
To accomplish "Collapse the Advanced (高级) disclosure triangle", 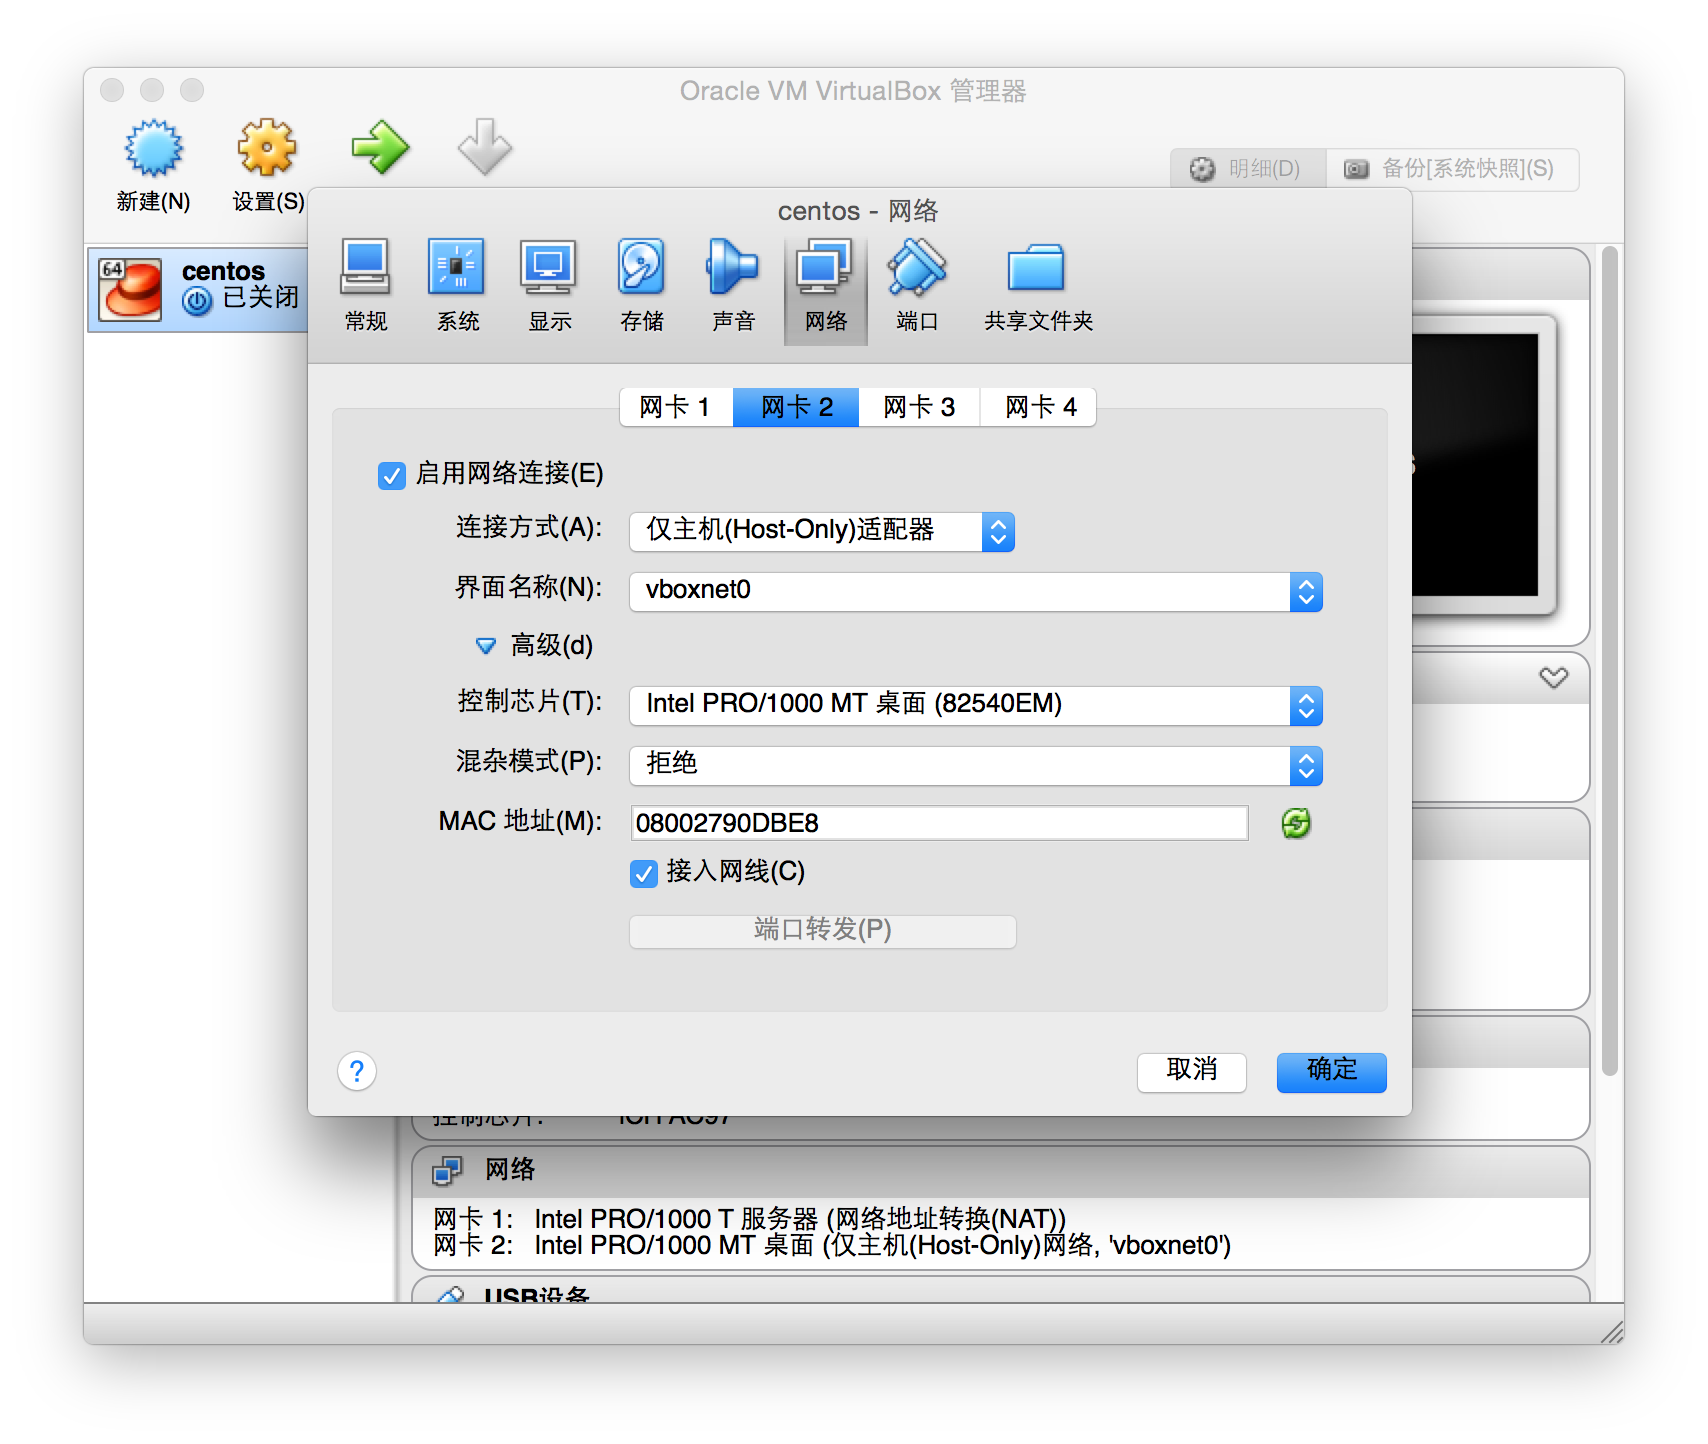I will [485, 646].
